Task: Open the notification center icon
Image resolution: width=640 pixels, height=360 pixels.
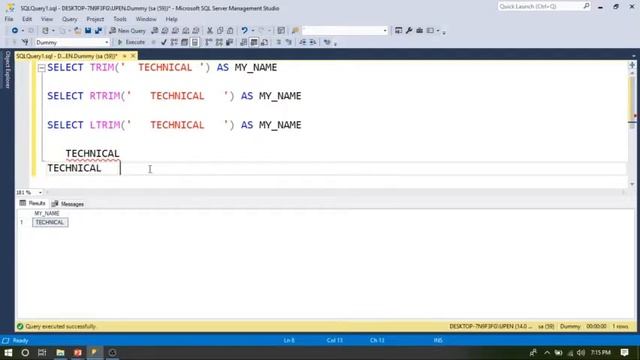Action: pyautogui.click(x=624, y=352)
